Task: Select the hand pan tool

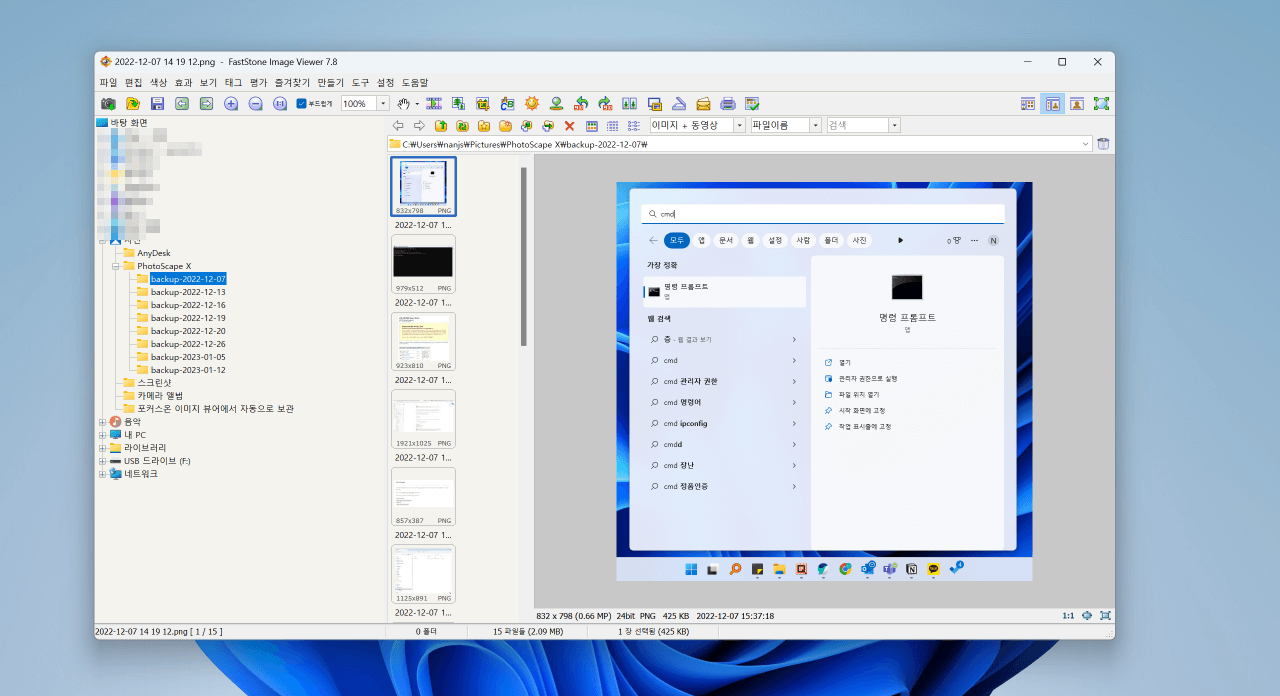Action: pyautogui.click(x=404, y=103)
